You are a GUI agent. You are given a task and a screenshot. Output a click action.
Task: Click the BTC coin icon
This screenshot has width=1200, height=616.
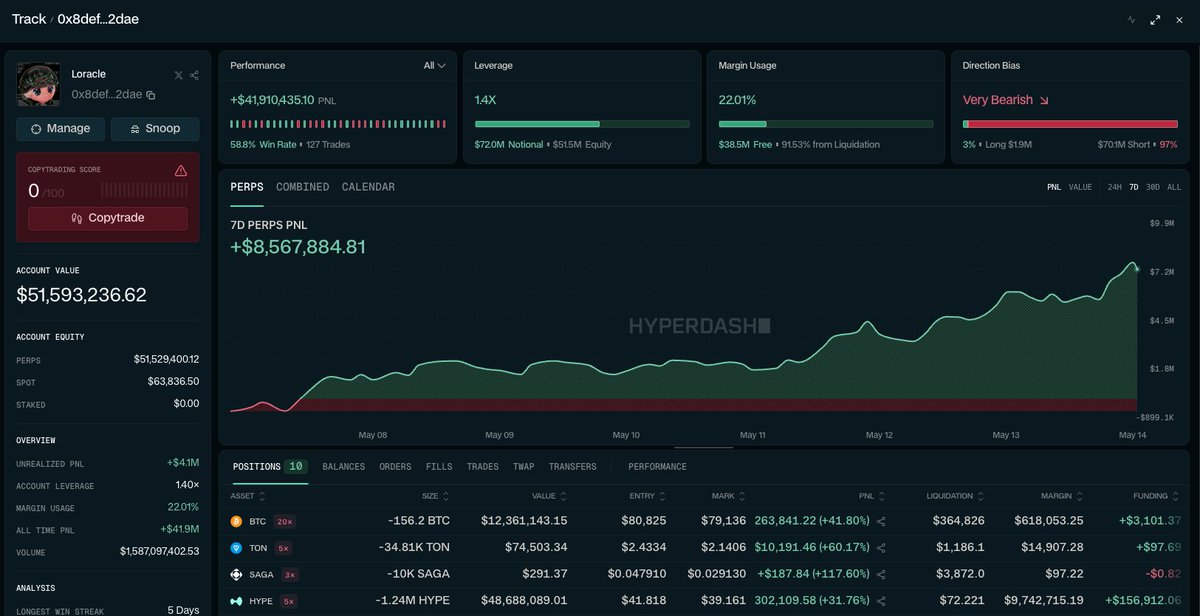coord(237,521)
